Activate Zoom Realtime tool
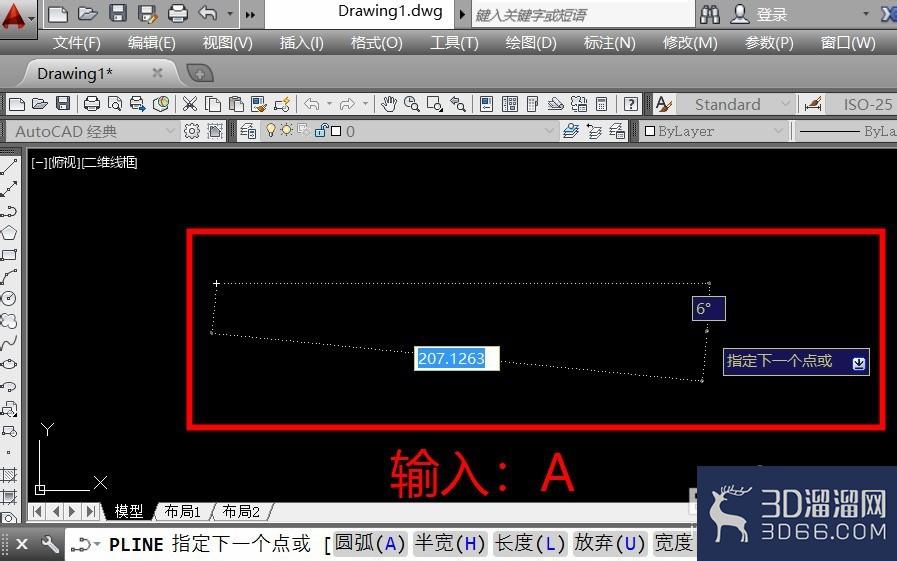Viewport: 897px width, 561px height. coord(411,104)
